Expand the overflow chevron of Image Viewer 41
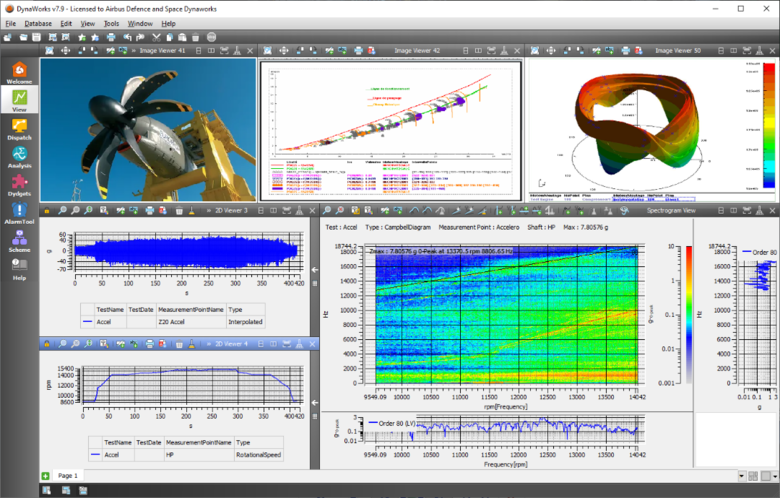This screenshot has width=780, height=498. [133, 50]
